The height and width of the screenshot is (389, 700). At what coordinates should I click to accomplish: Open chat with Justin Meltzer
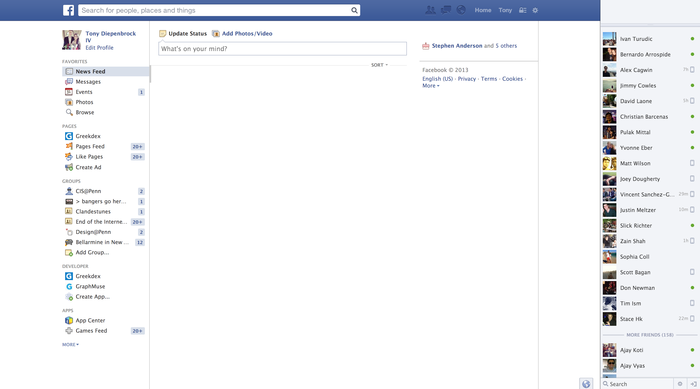(x=650, y=210)
